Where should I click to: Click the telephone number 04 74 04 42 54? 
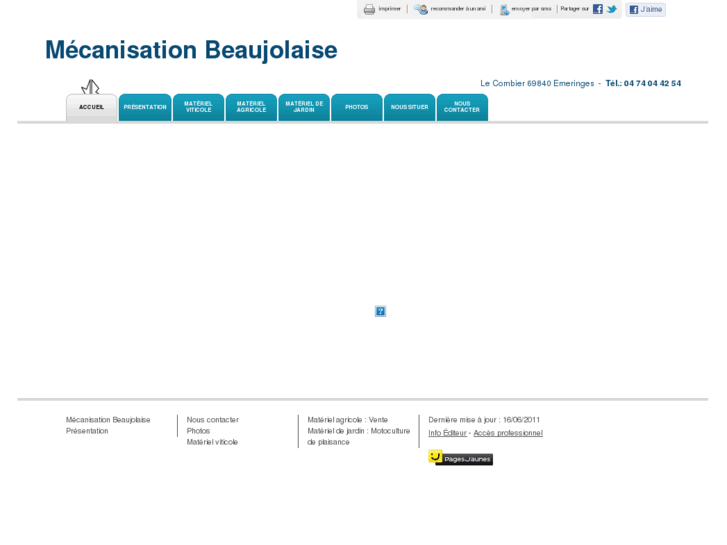tap(652, 83)
